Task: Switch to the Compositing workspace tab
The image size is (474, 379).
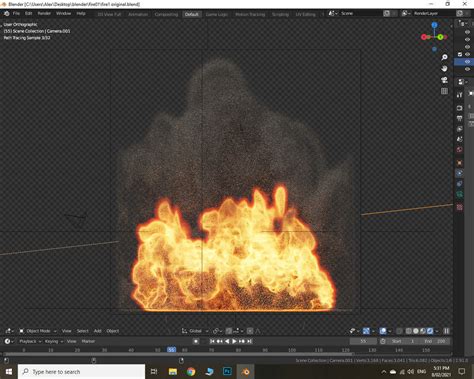Action: [166, 14]
